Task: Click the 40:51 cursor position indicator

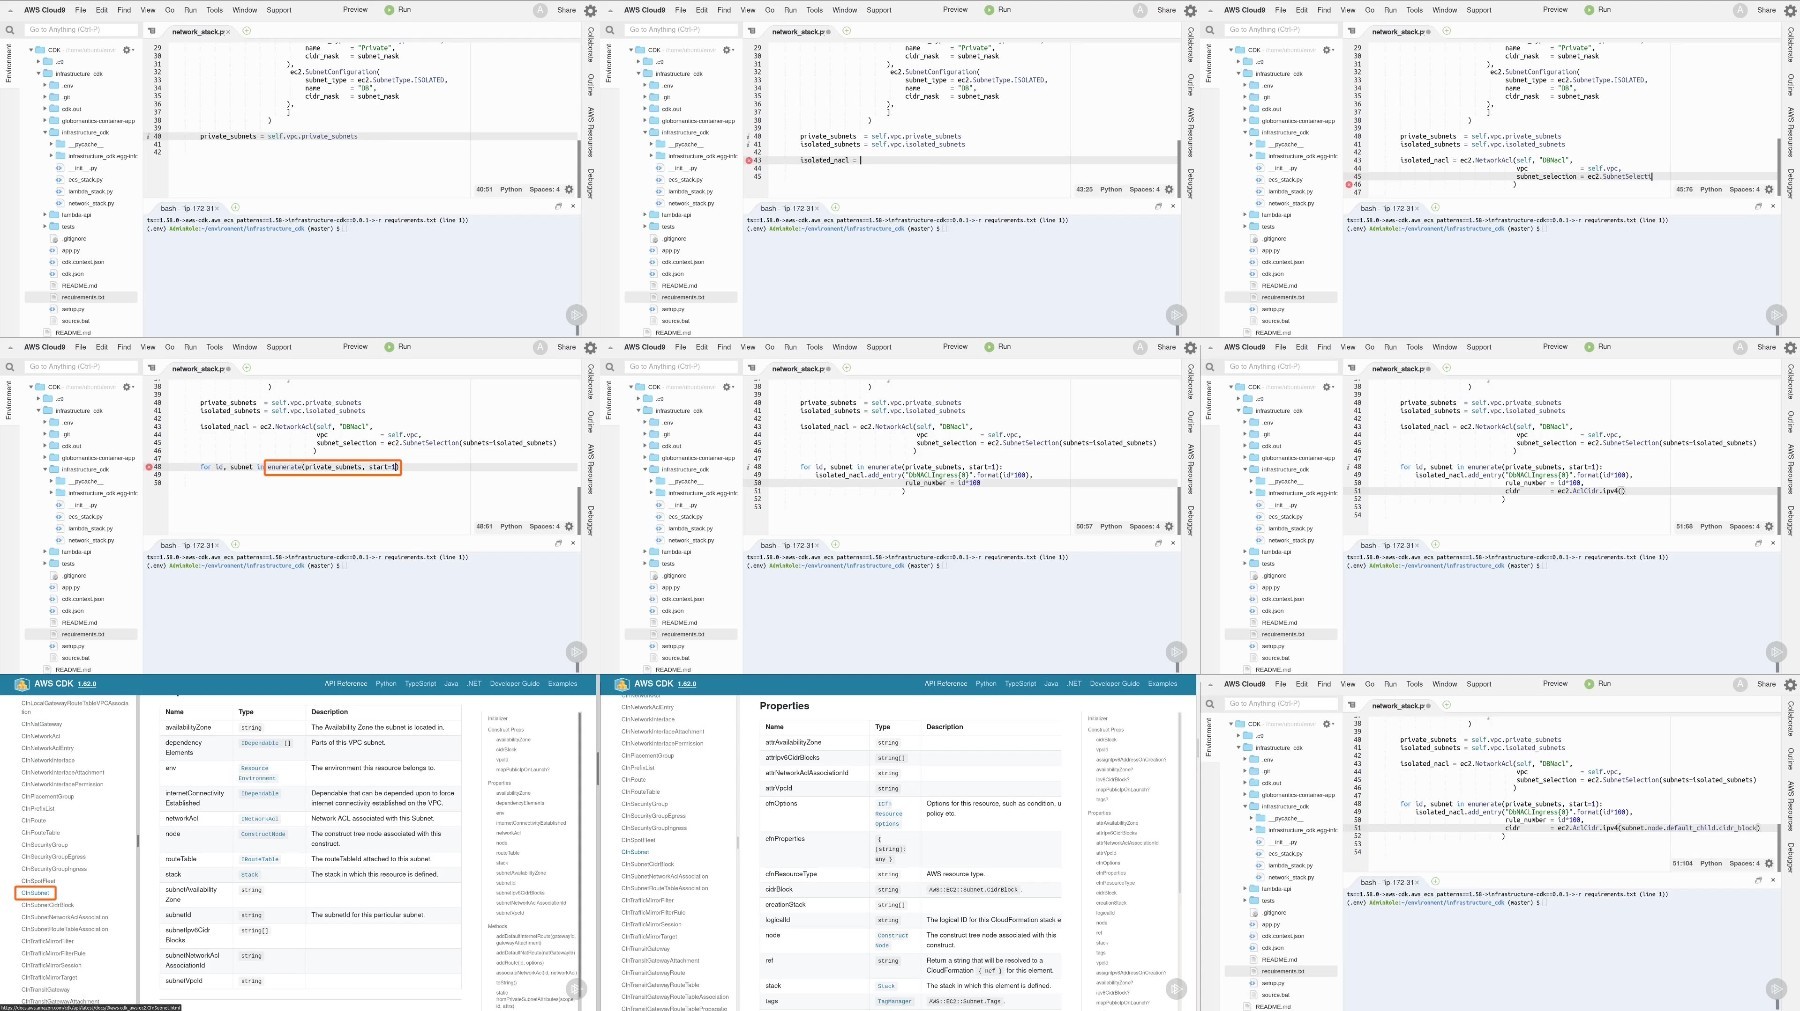Action: tap(484, 189)
